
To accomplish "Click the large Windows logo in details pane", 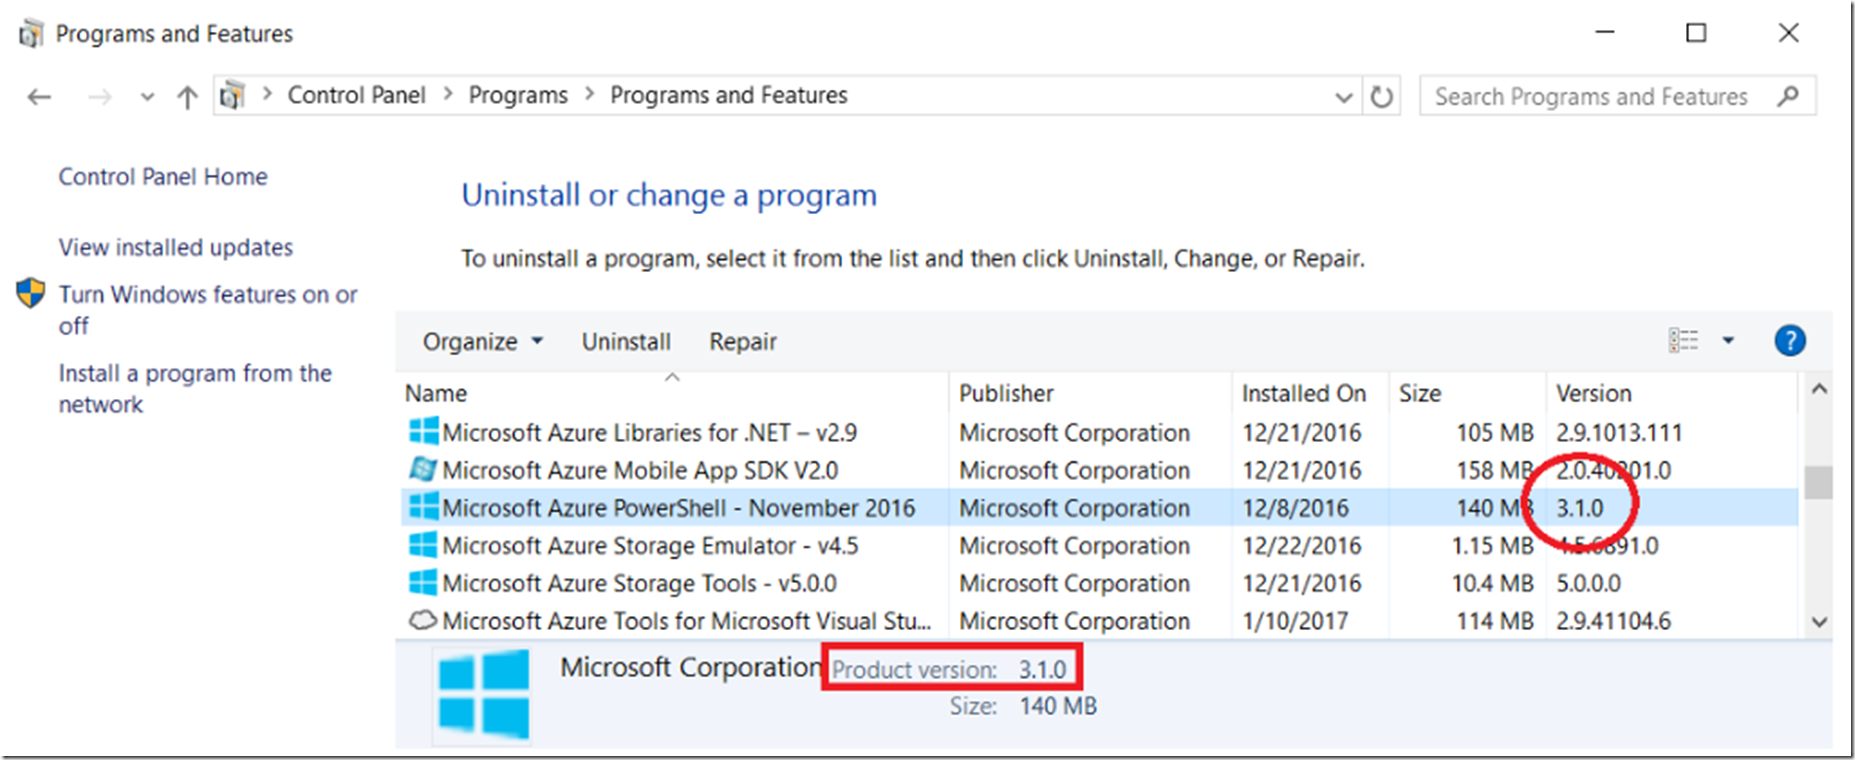I will [x=483, y=695].
